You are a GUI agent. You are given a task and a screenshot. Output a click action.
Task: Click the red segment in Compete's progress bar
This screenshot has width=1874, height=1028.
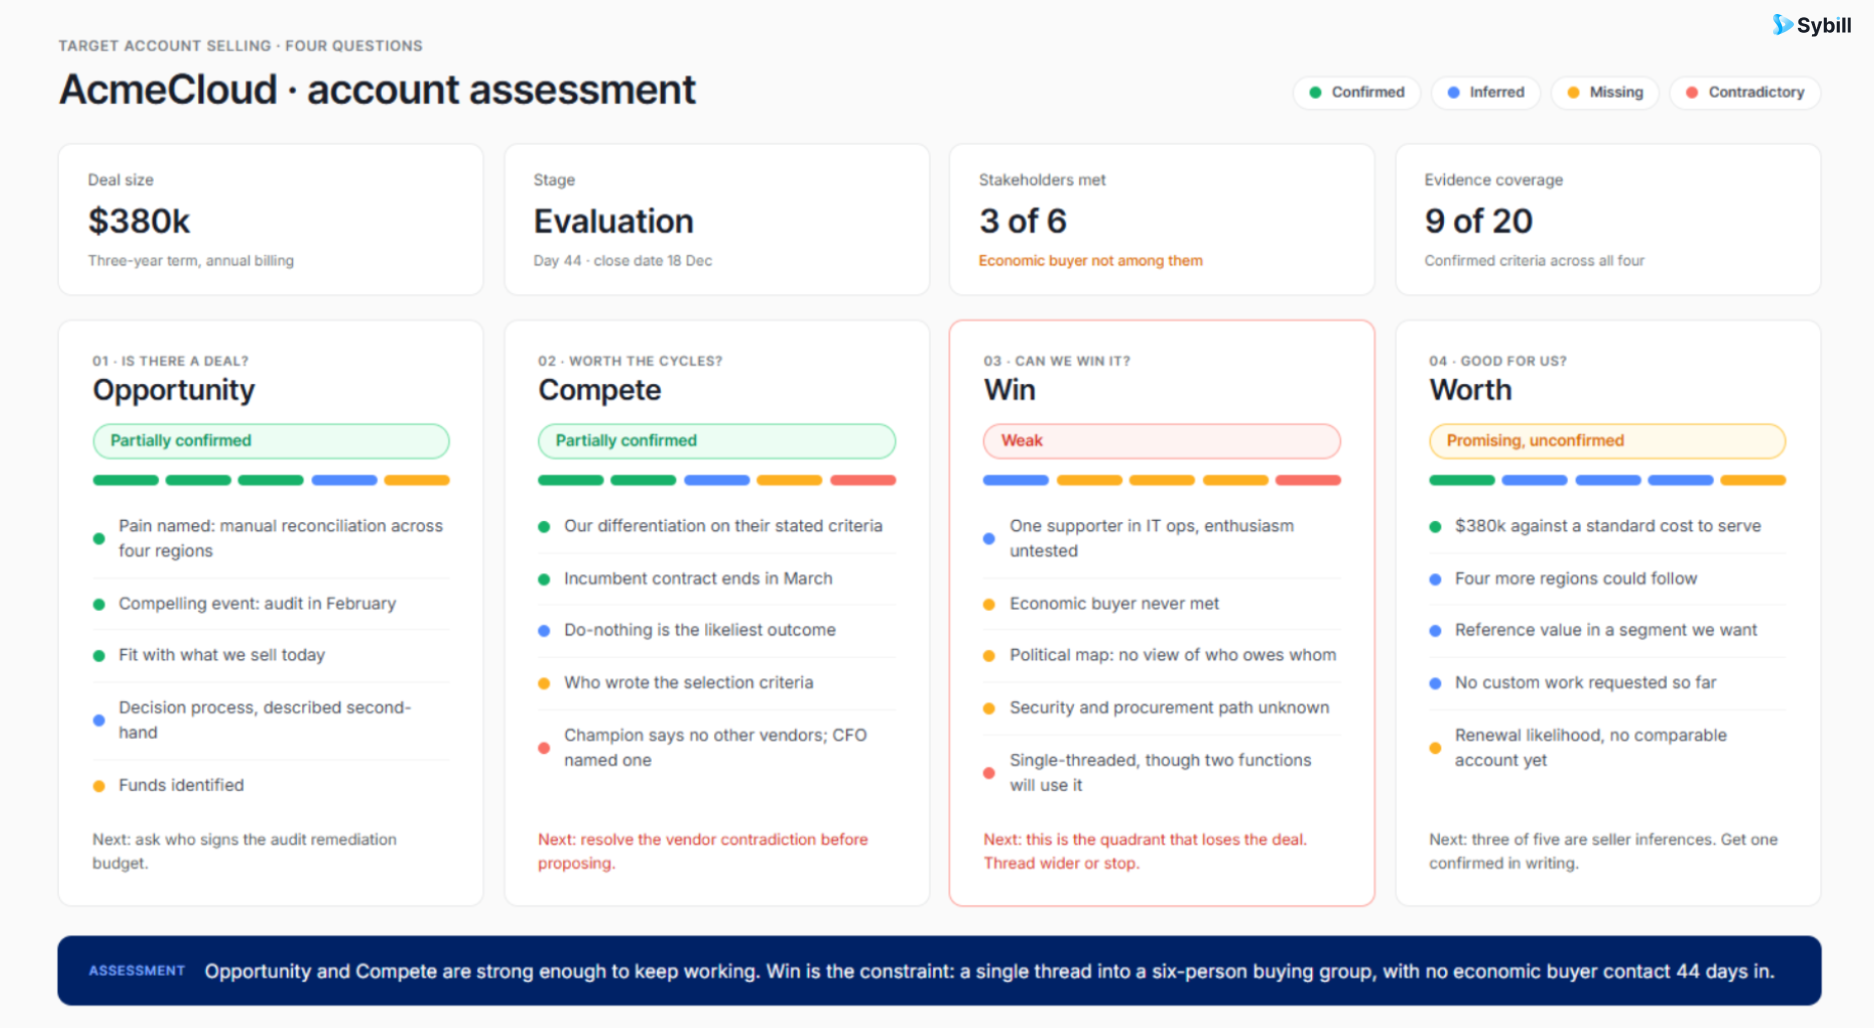[863, 480]
